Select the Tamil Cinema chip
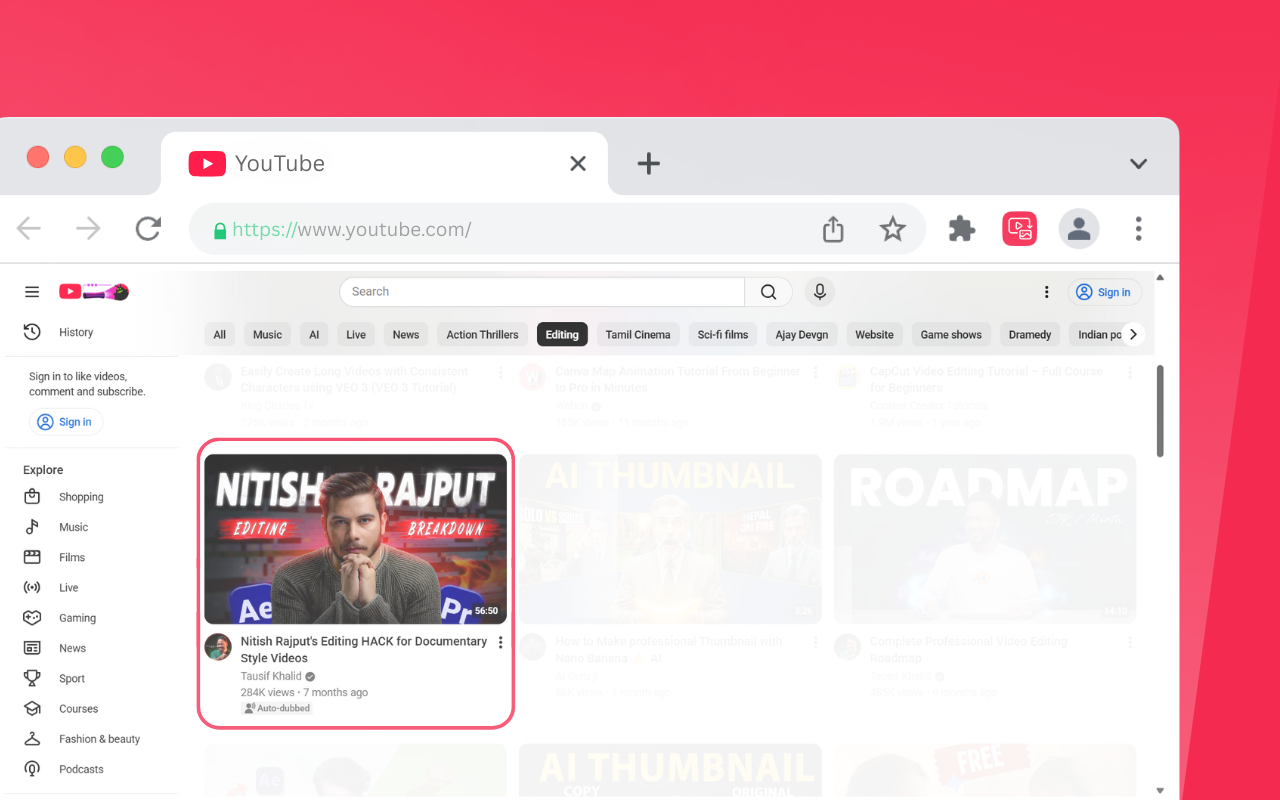The height and width of the screenshot is (800, 1280). click(x=638, y=335)
